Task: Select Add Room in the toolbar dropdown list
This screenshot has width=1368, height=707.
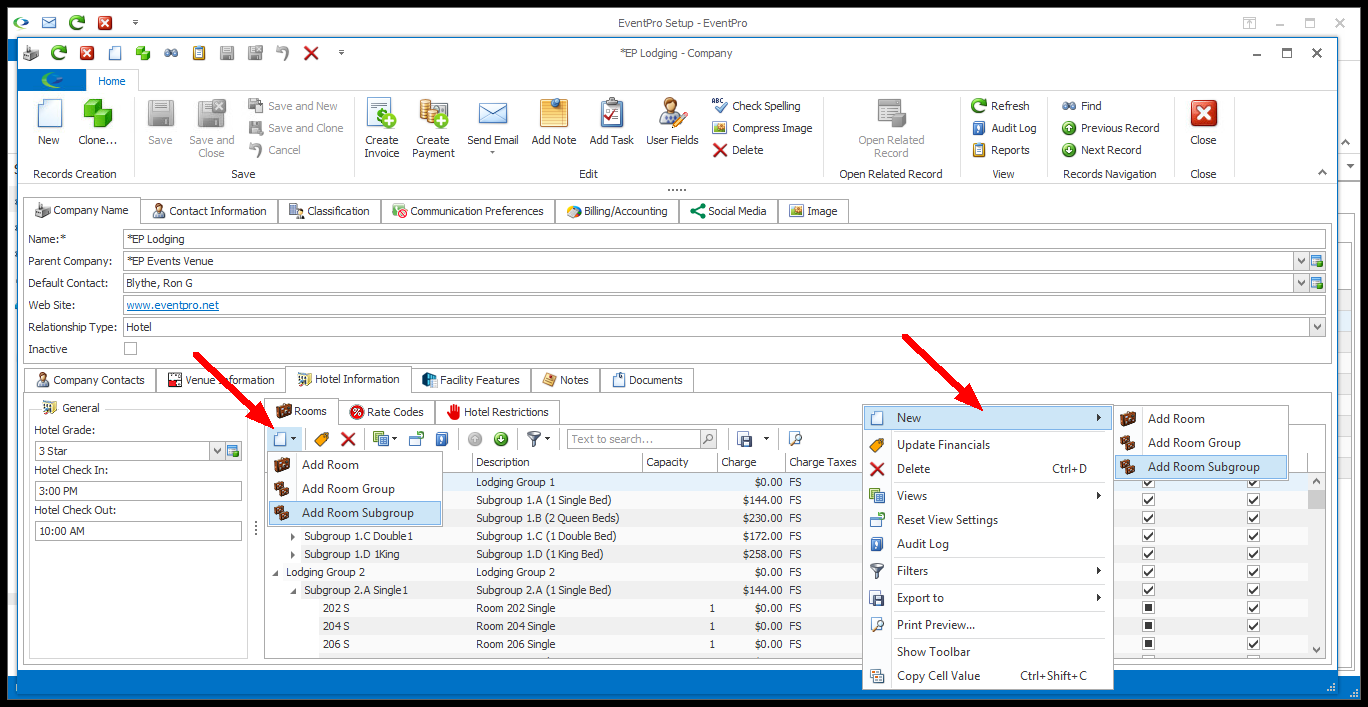Action: click(x=354, y=465)
